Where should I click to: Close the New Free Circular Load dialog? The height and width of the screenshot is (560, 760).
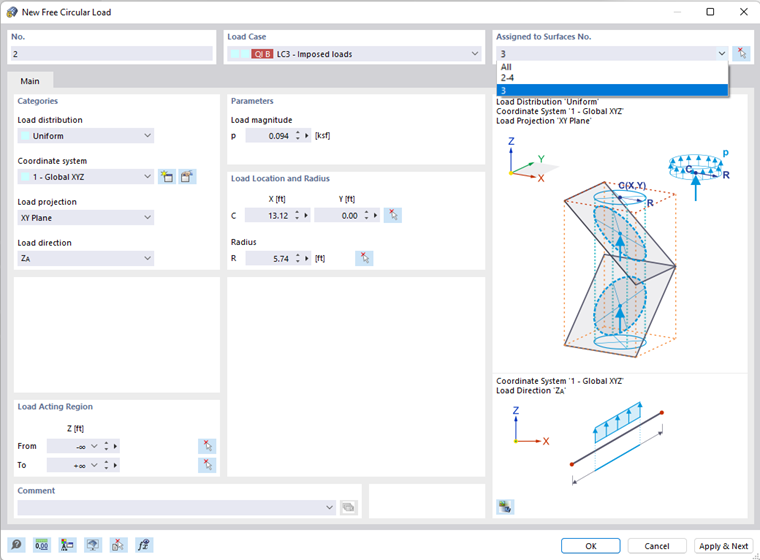[x=744, y=12]
